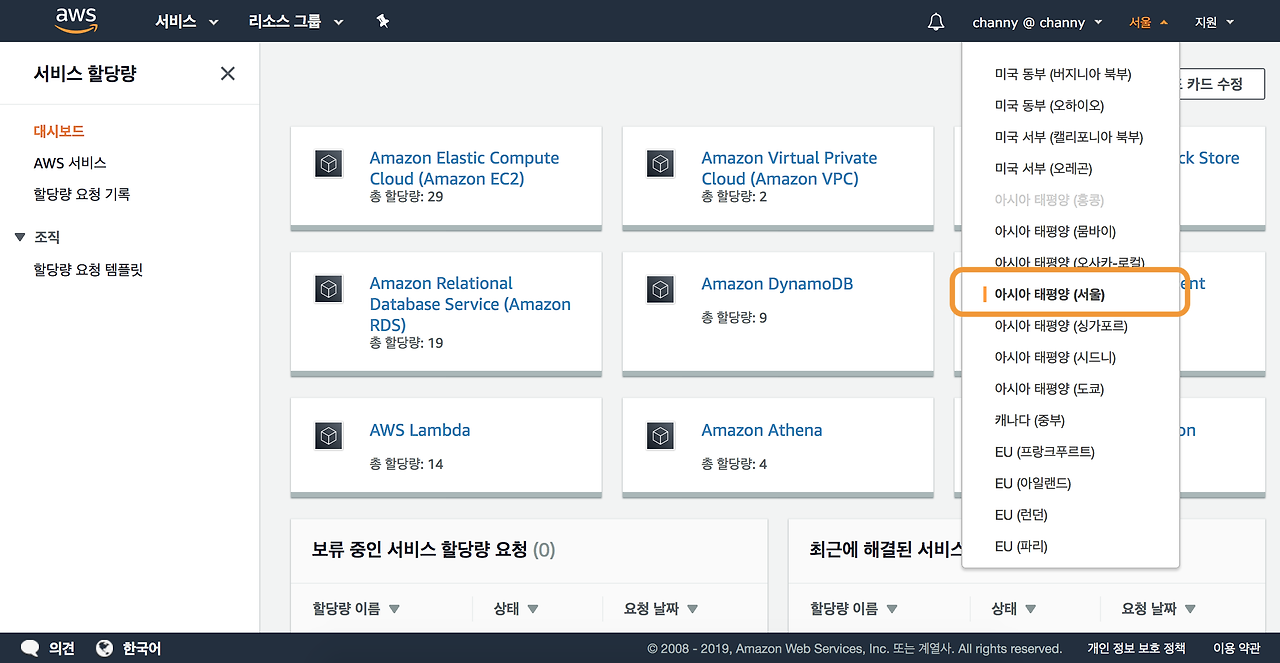The height and width of the screenshot is (663, 1280).
Task: Sort resolved requests by 요청 날짜 column
Action: pyautogui.click(x=1159, y=608)
